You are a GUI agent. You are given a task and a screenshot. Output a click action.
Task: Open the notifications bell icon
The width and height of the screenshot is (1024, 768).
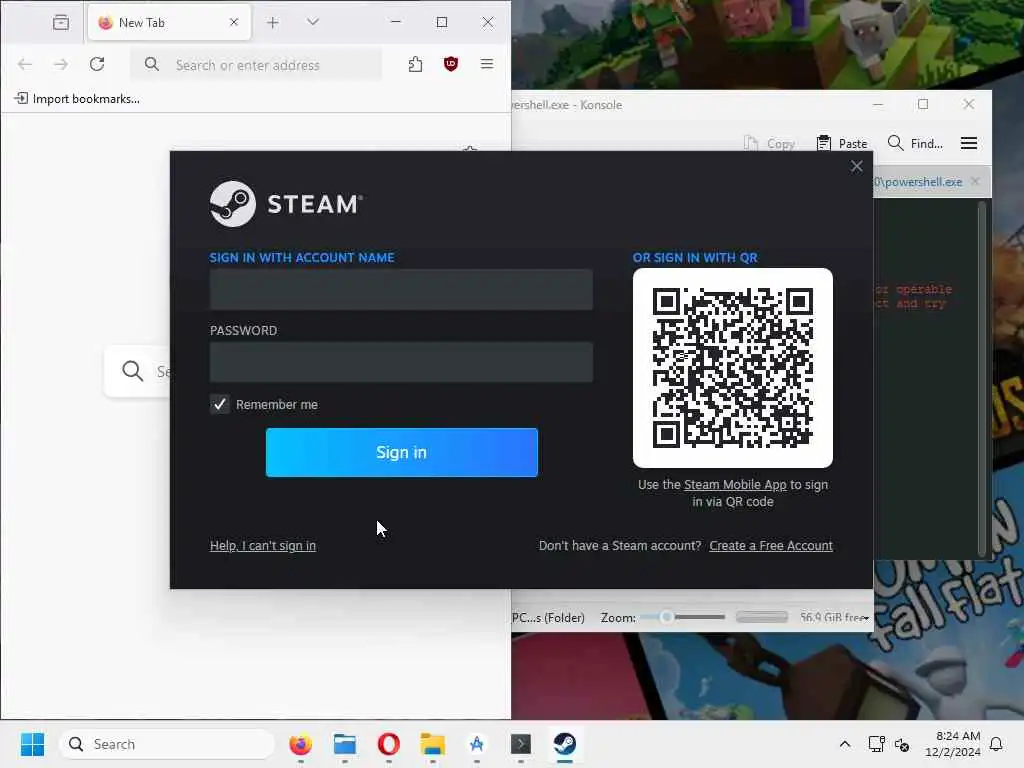pos(996,744)
